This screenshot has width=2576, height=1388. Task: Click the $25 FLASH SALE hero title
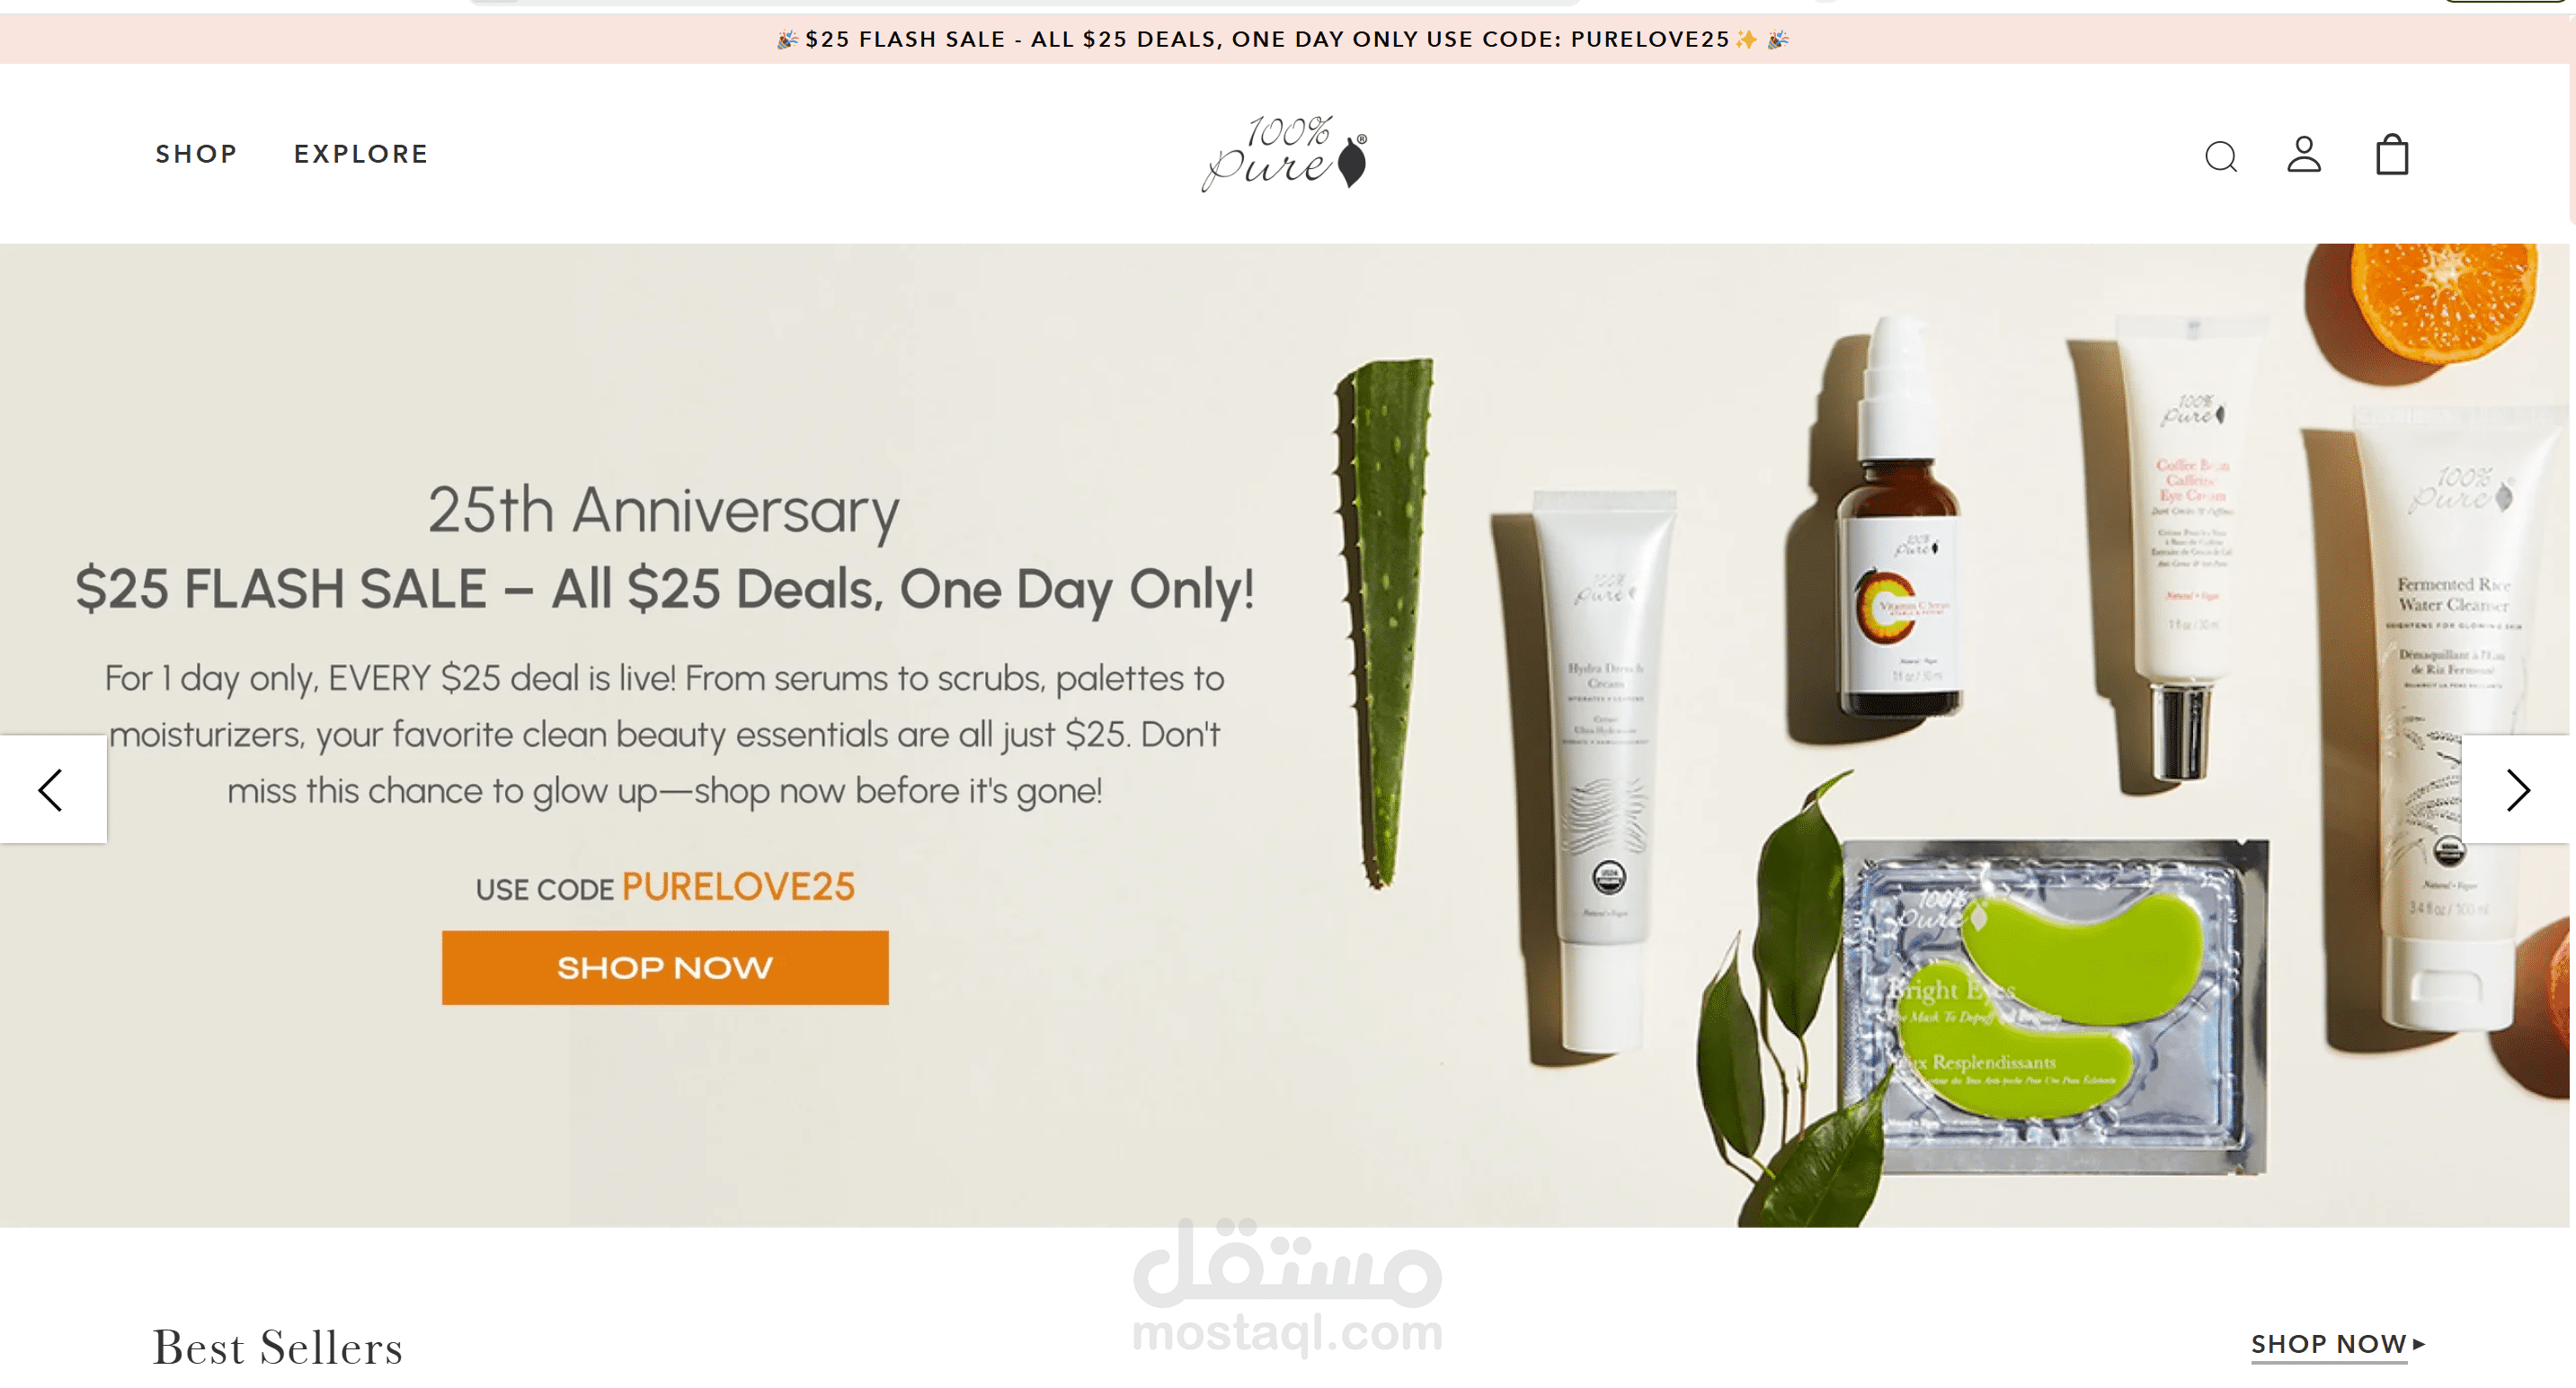(x=665, y=588)
